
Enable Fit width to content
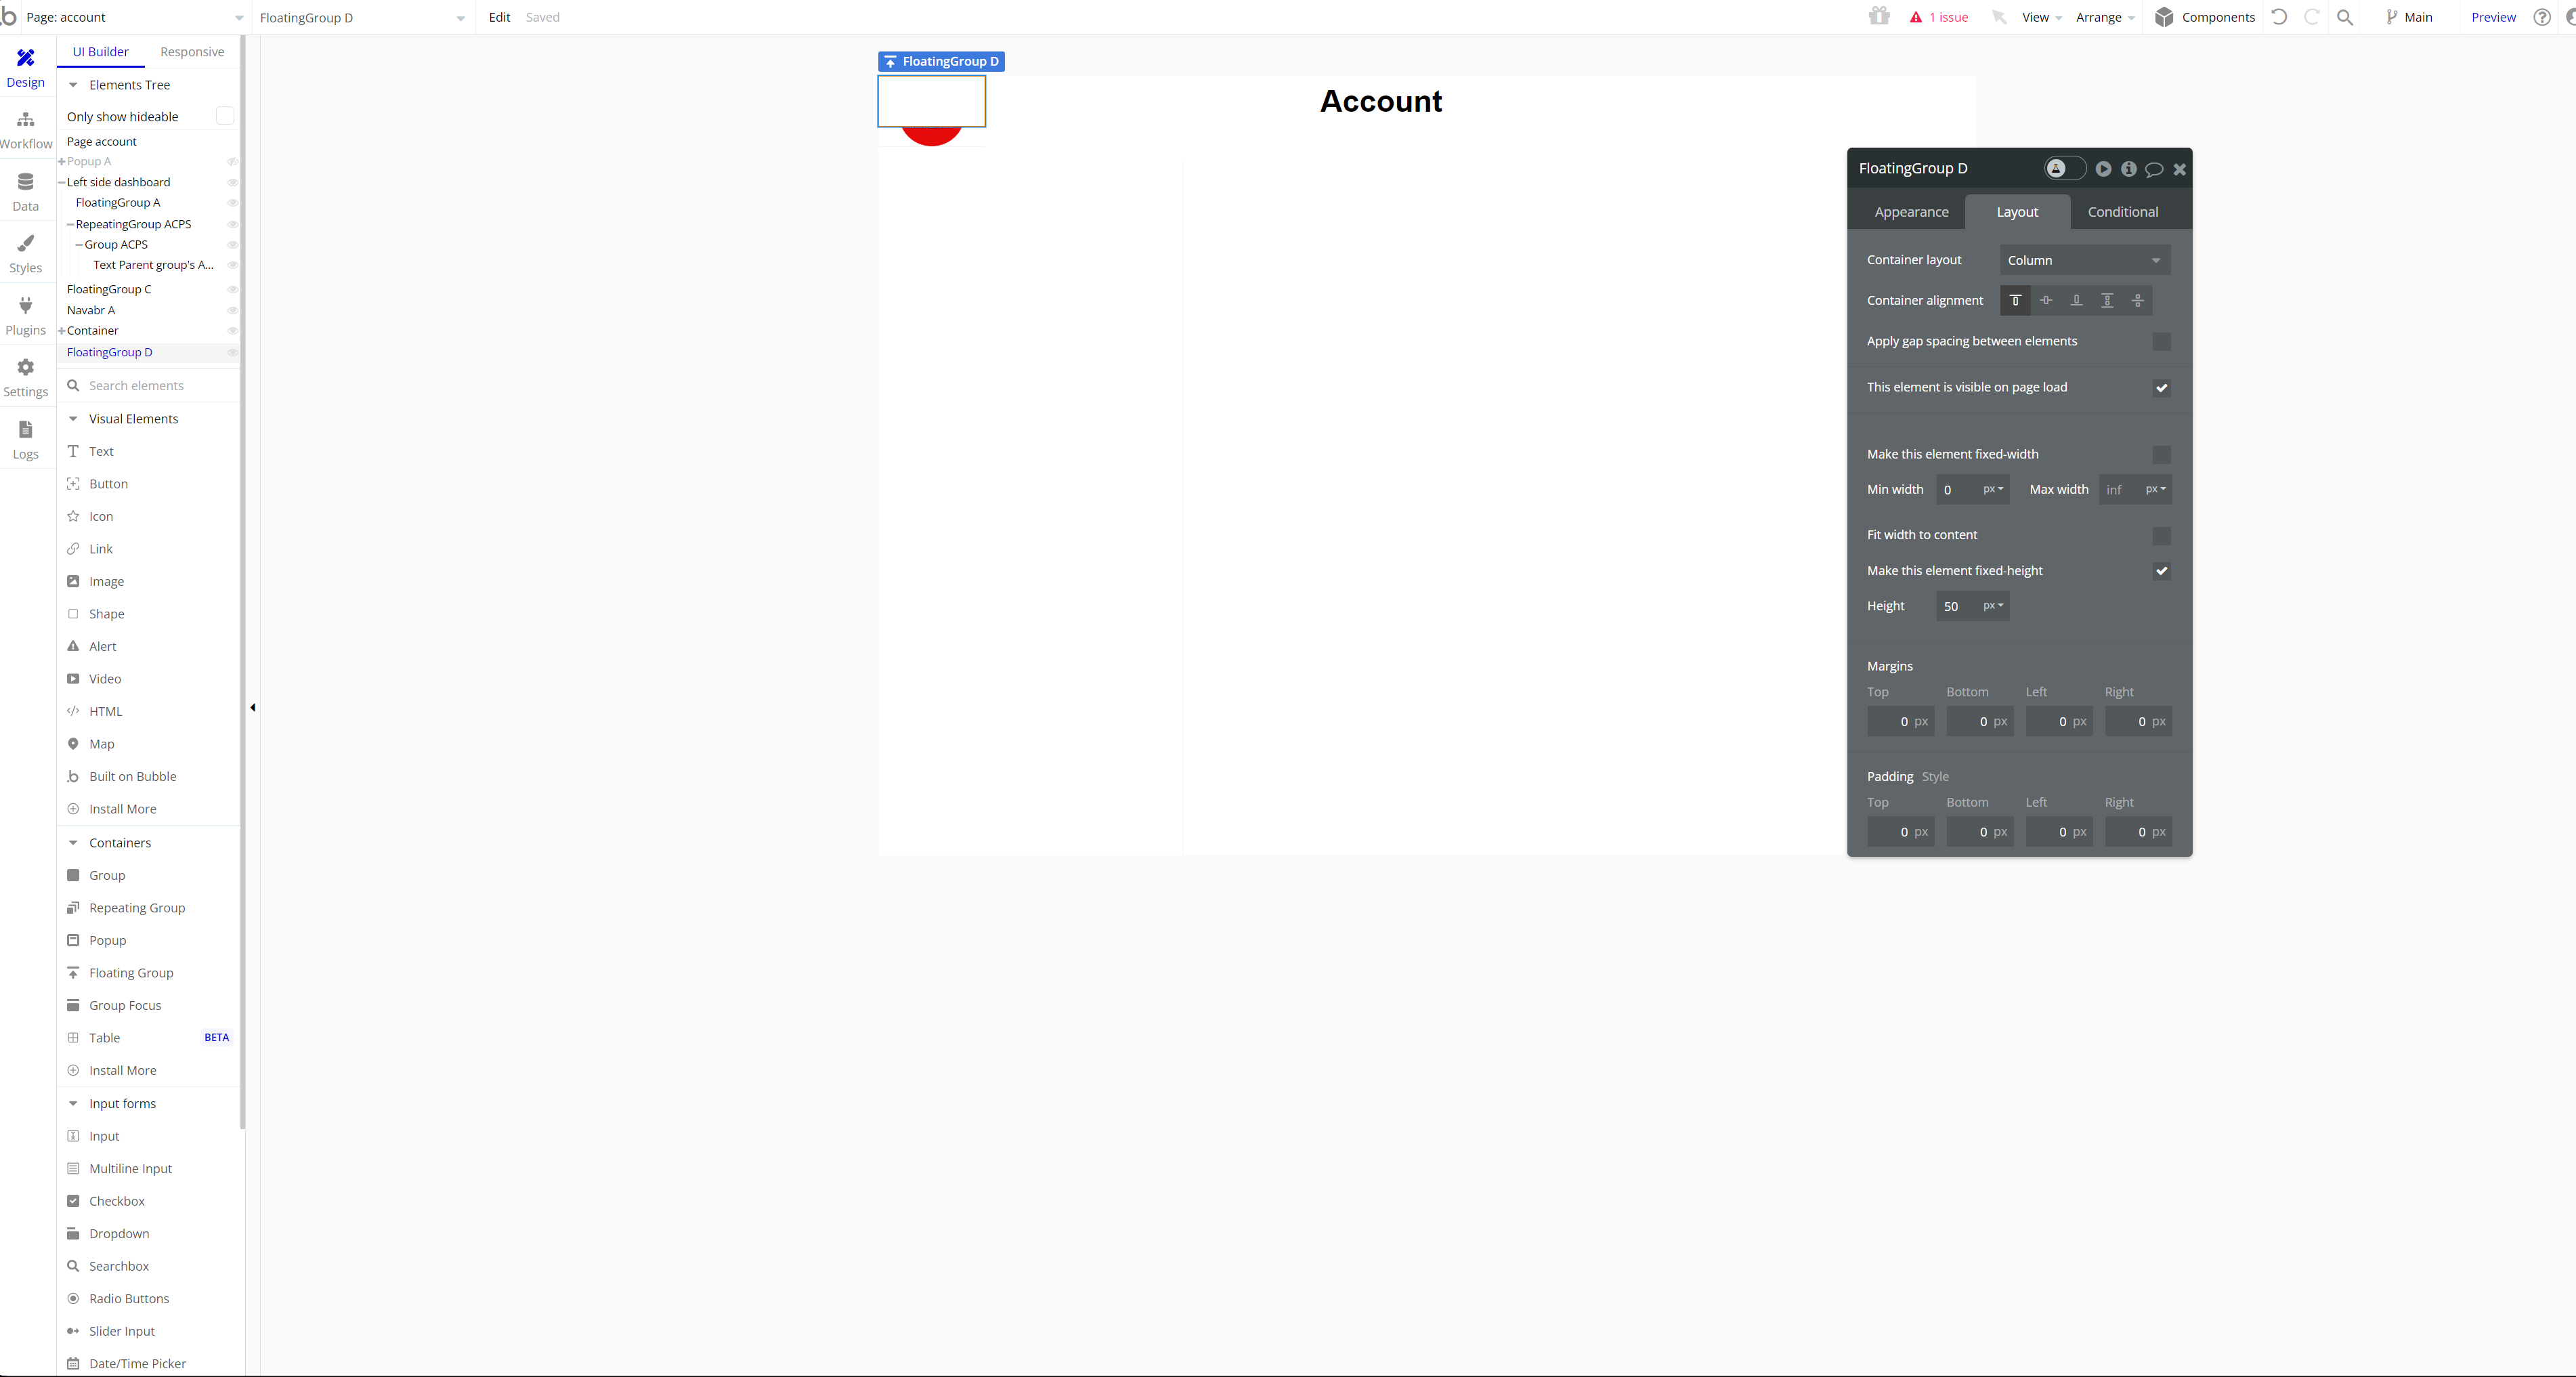pyautogui.click(x=2161, y=536)
